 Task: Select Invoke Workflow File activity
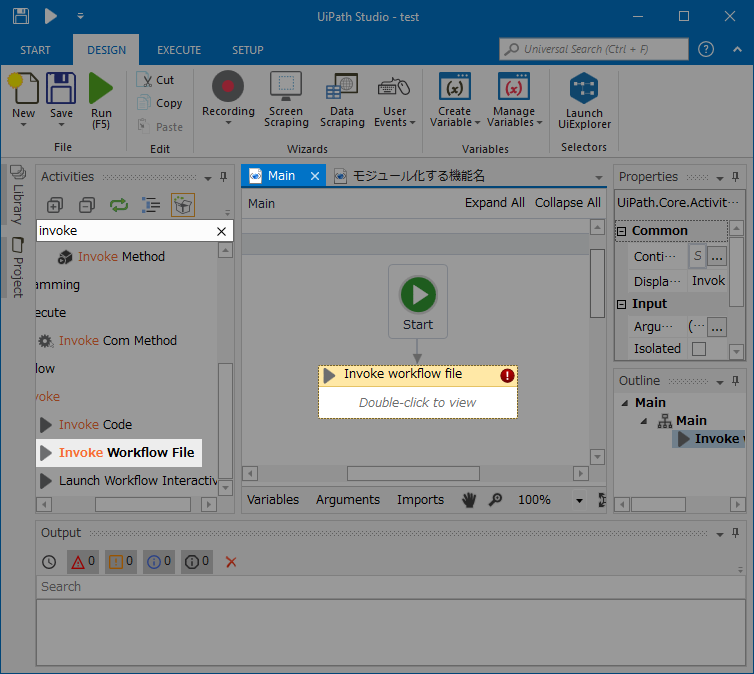pyautogui.click(x=119, y=452)
